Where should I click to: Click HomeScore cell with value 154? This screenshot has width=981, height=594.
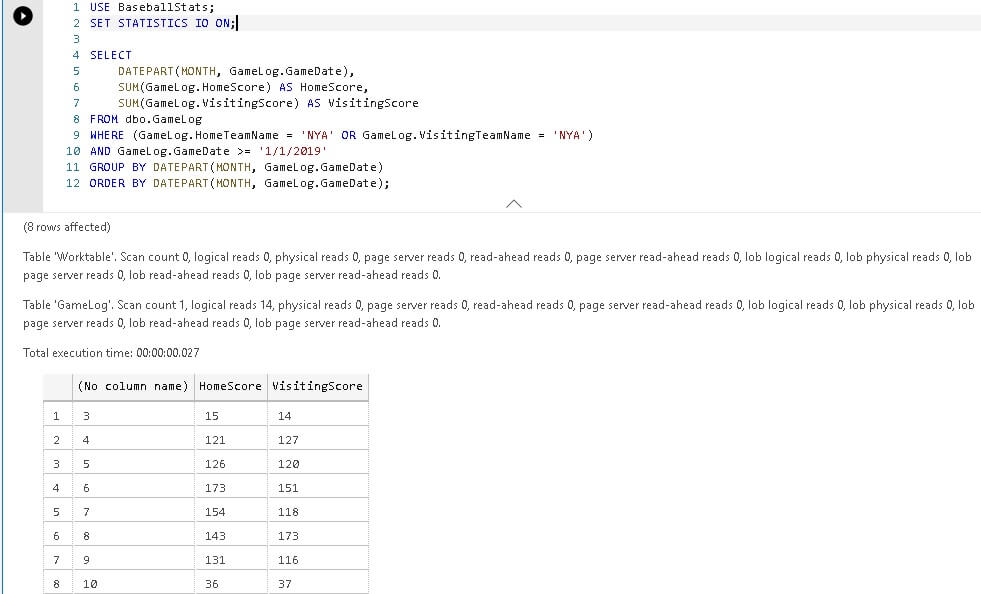[230, 511]
